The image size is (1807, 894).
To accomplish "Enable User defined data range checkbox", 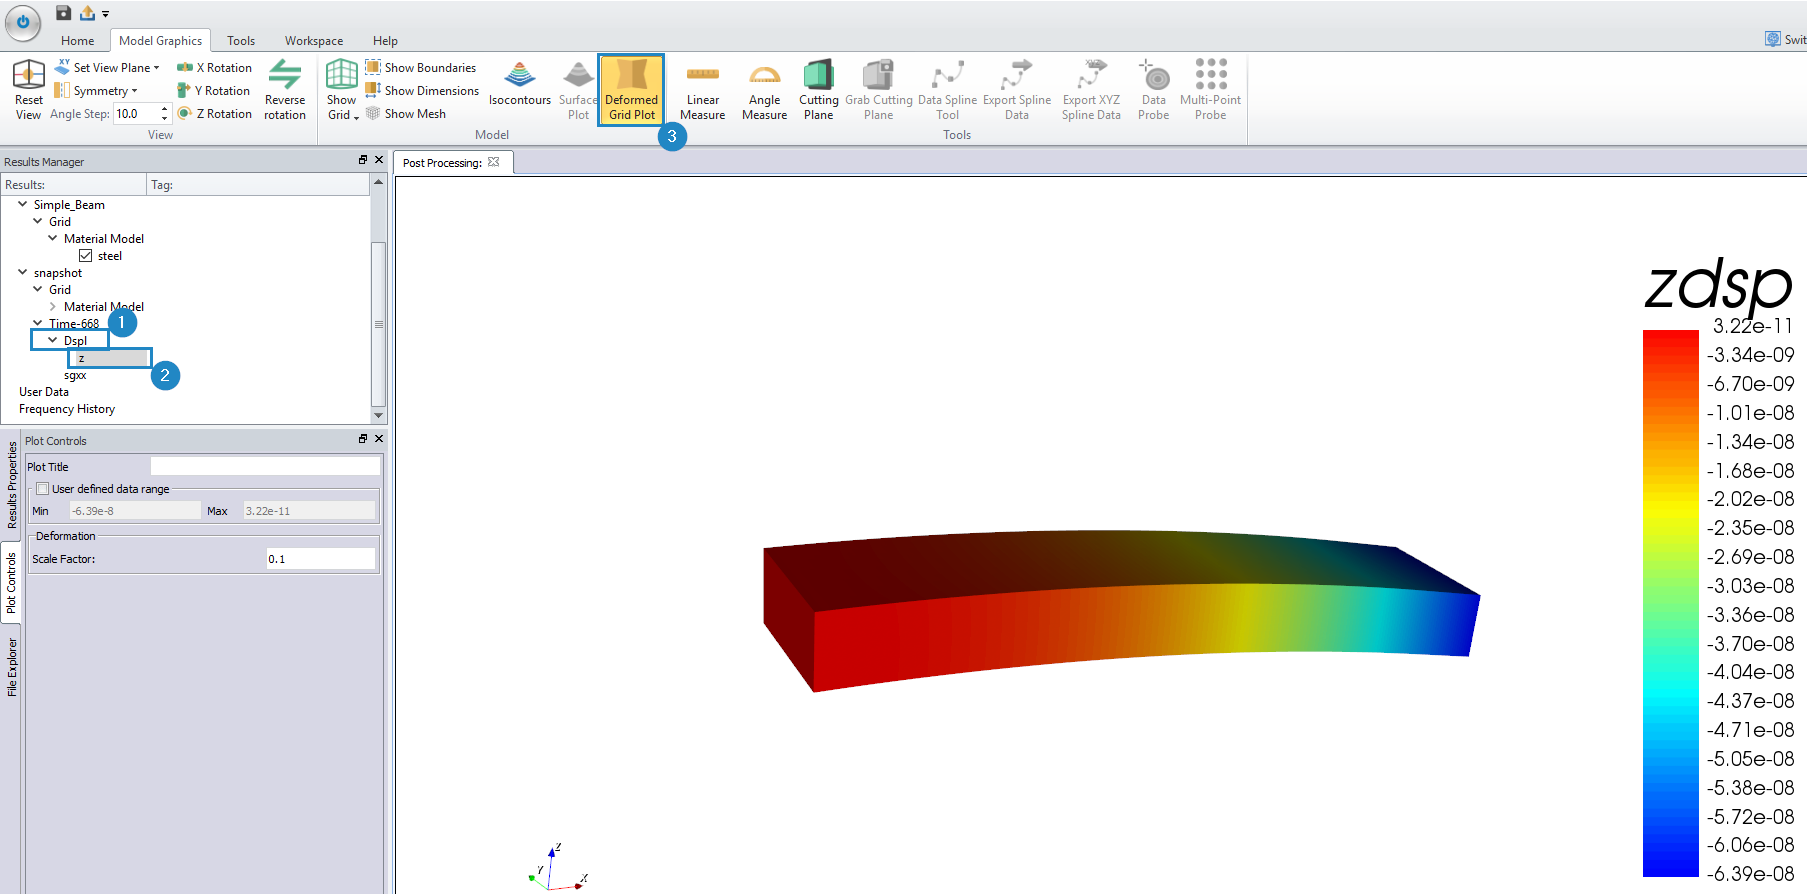I will (x=43, y=489).
